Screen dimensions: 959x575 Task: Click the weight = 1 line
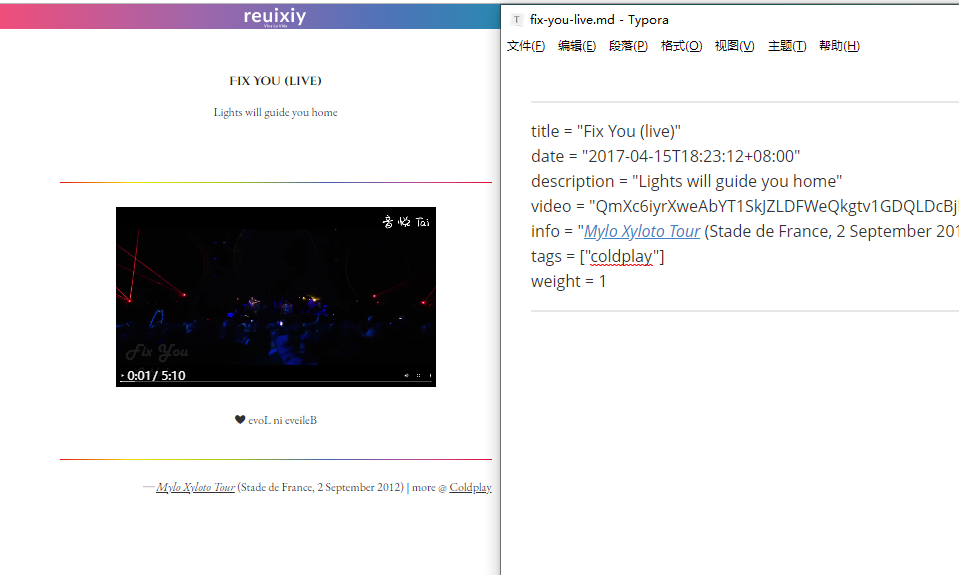(568, 281)
